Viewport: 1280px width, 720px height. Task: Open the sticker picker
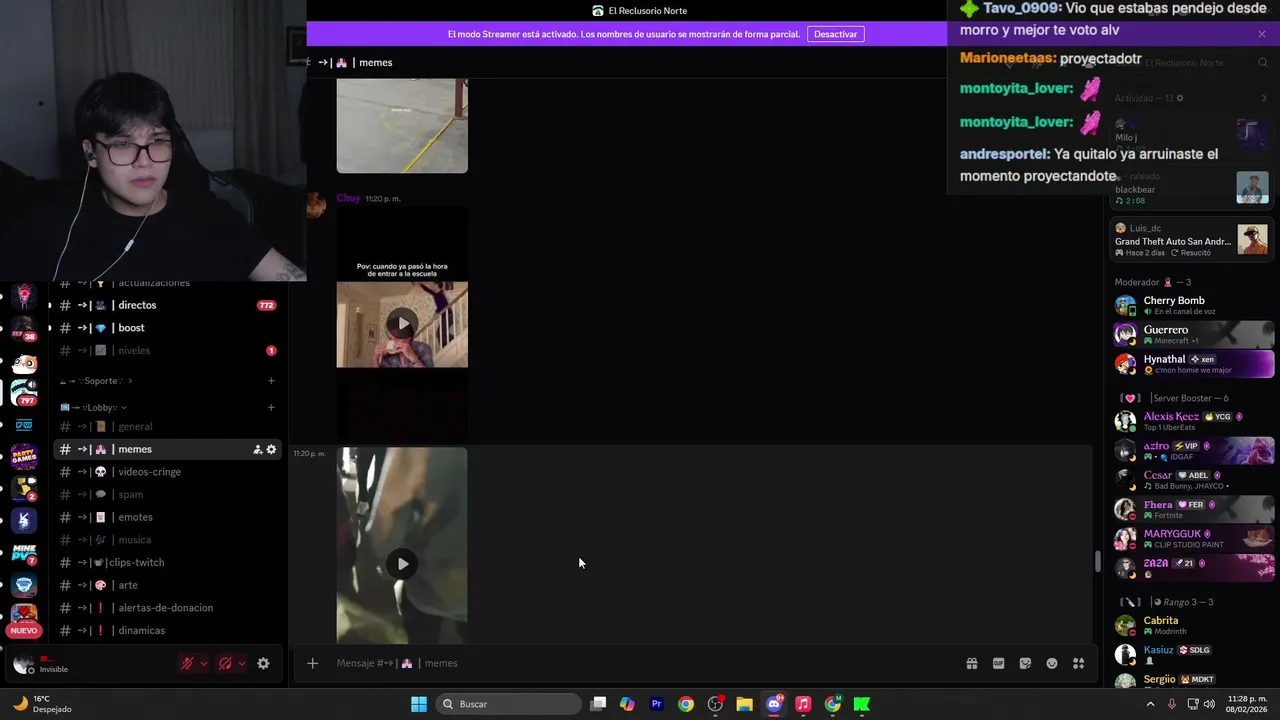pos(1025,663)
